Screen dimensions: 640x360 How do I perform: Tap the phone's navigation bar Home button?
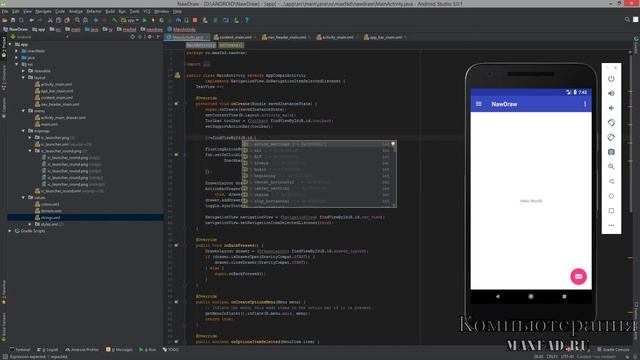[x=531, y=296]
